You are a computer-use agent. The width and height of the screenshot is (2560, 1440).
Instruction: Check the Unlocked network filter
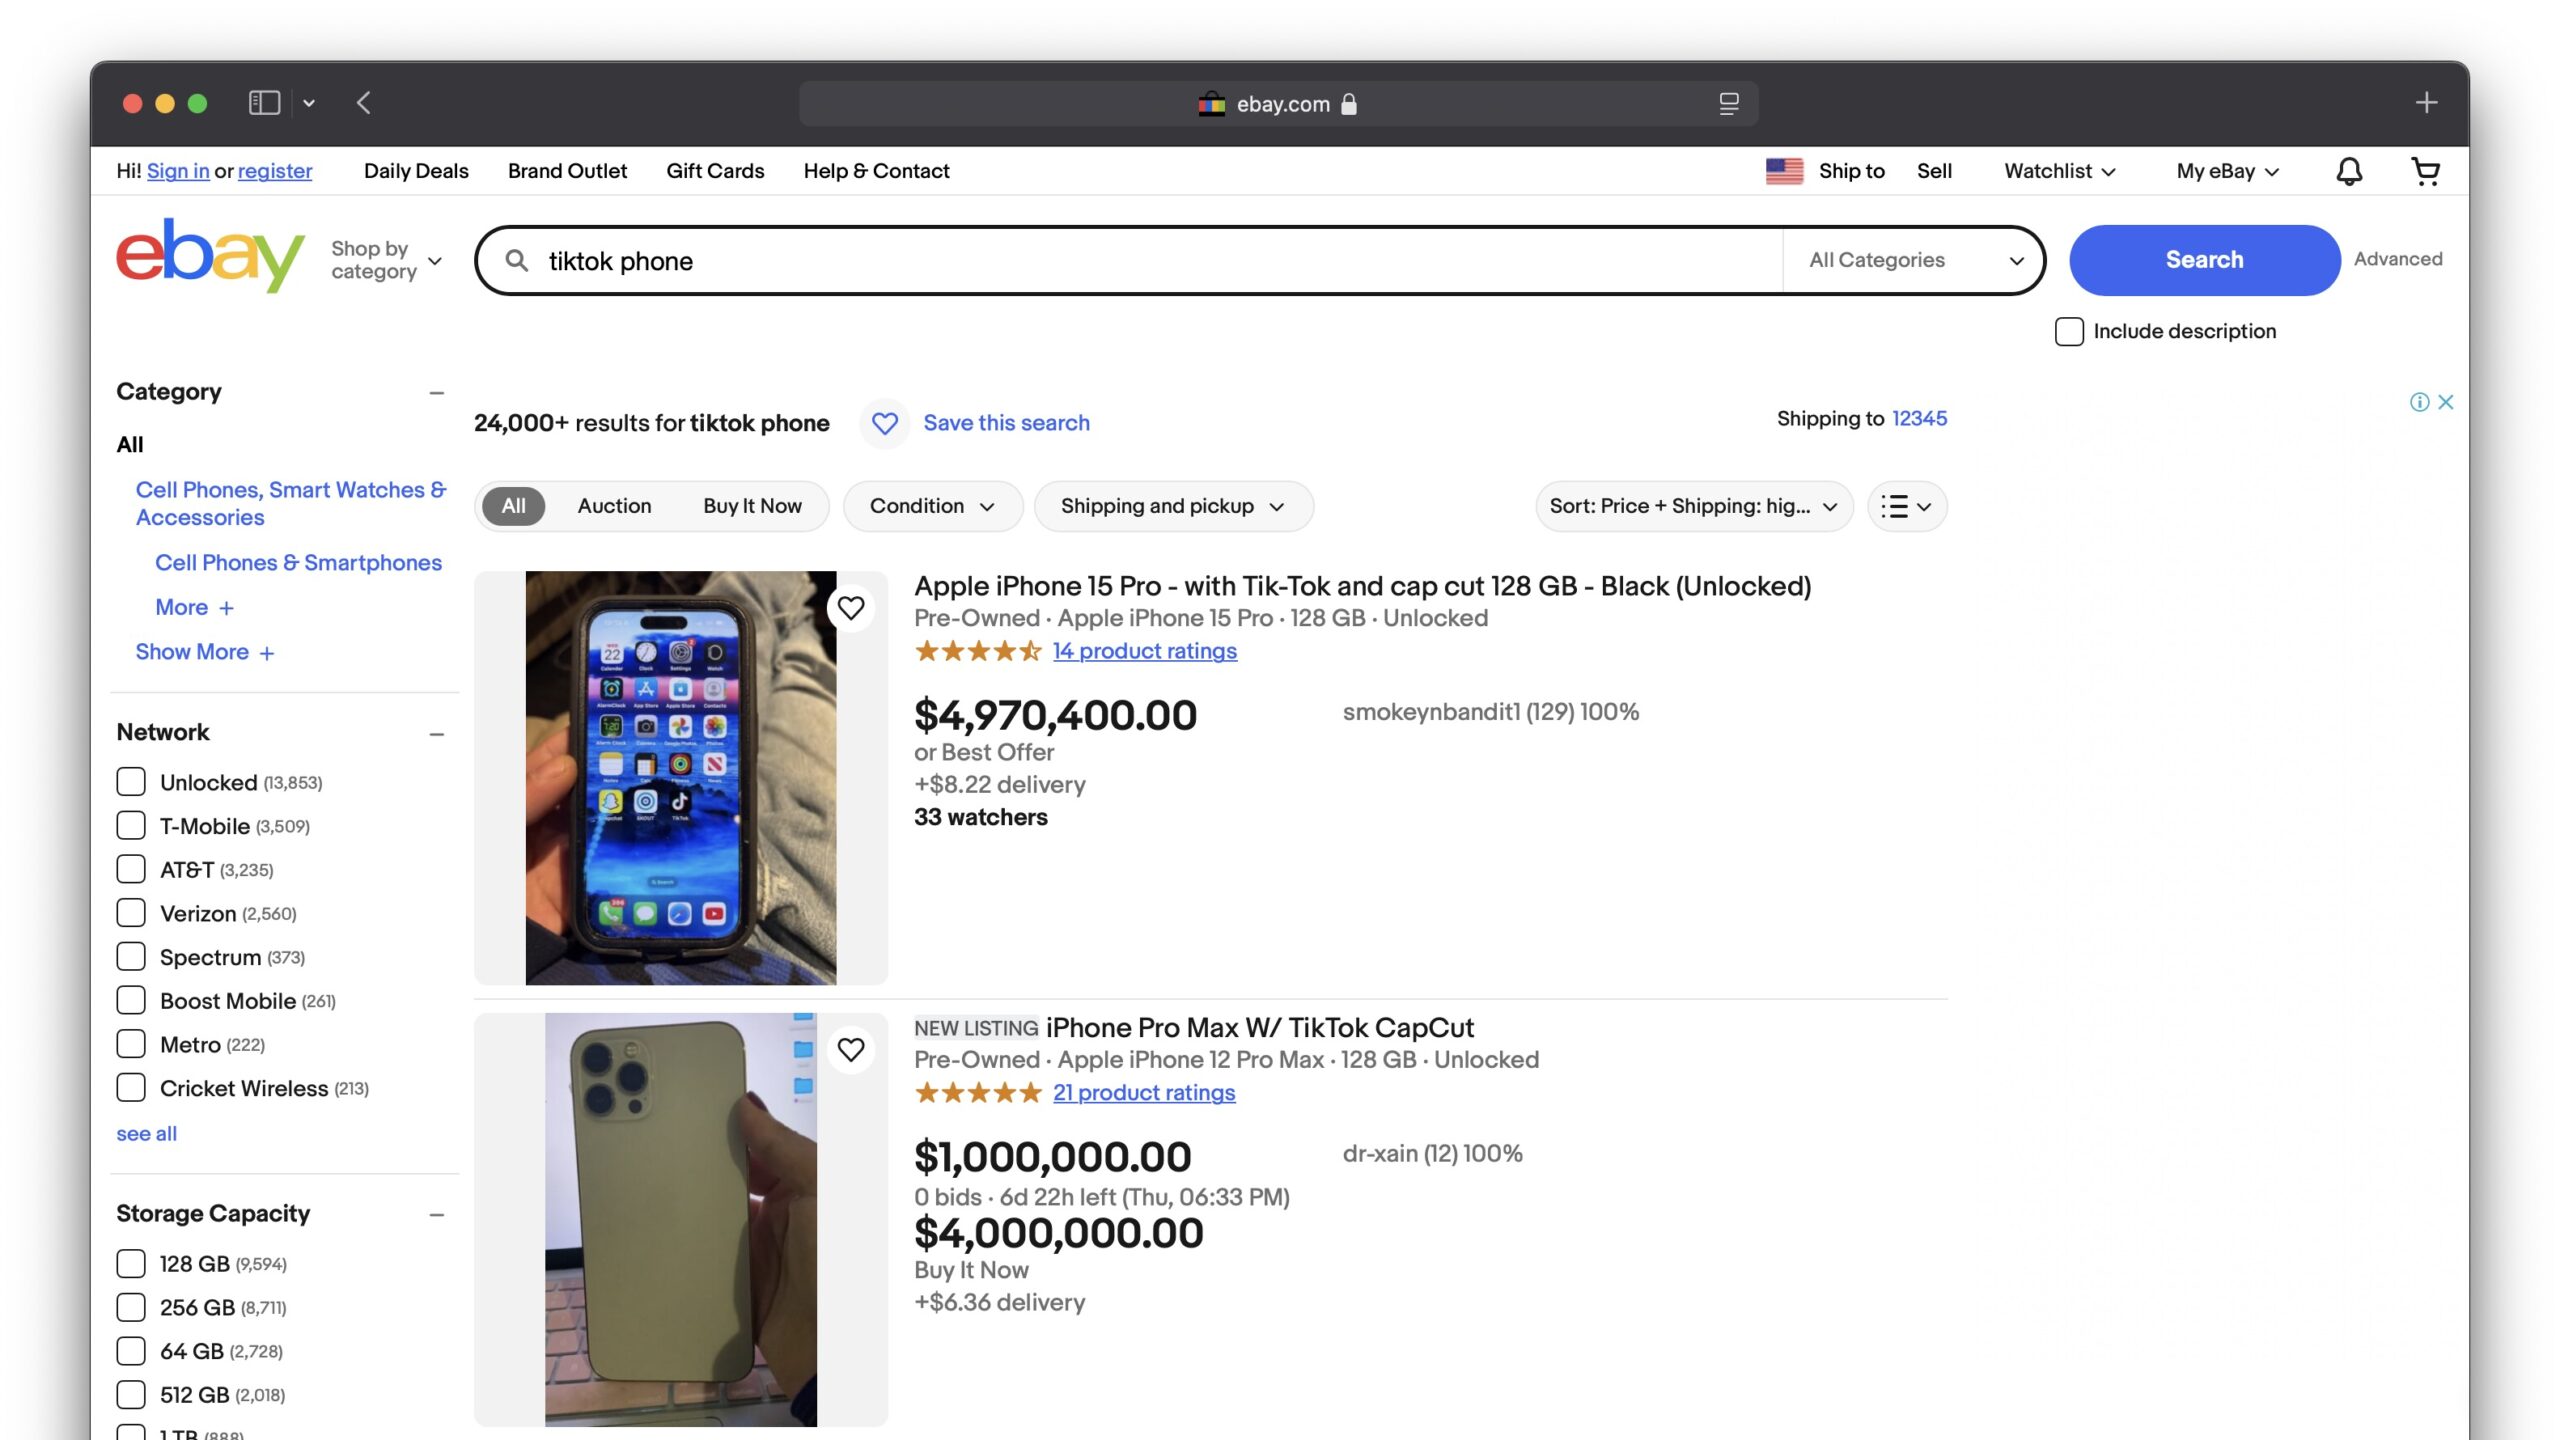[x=131, y=782]
